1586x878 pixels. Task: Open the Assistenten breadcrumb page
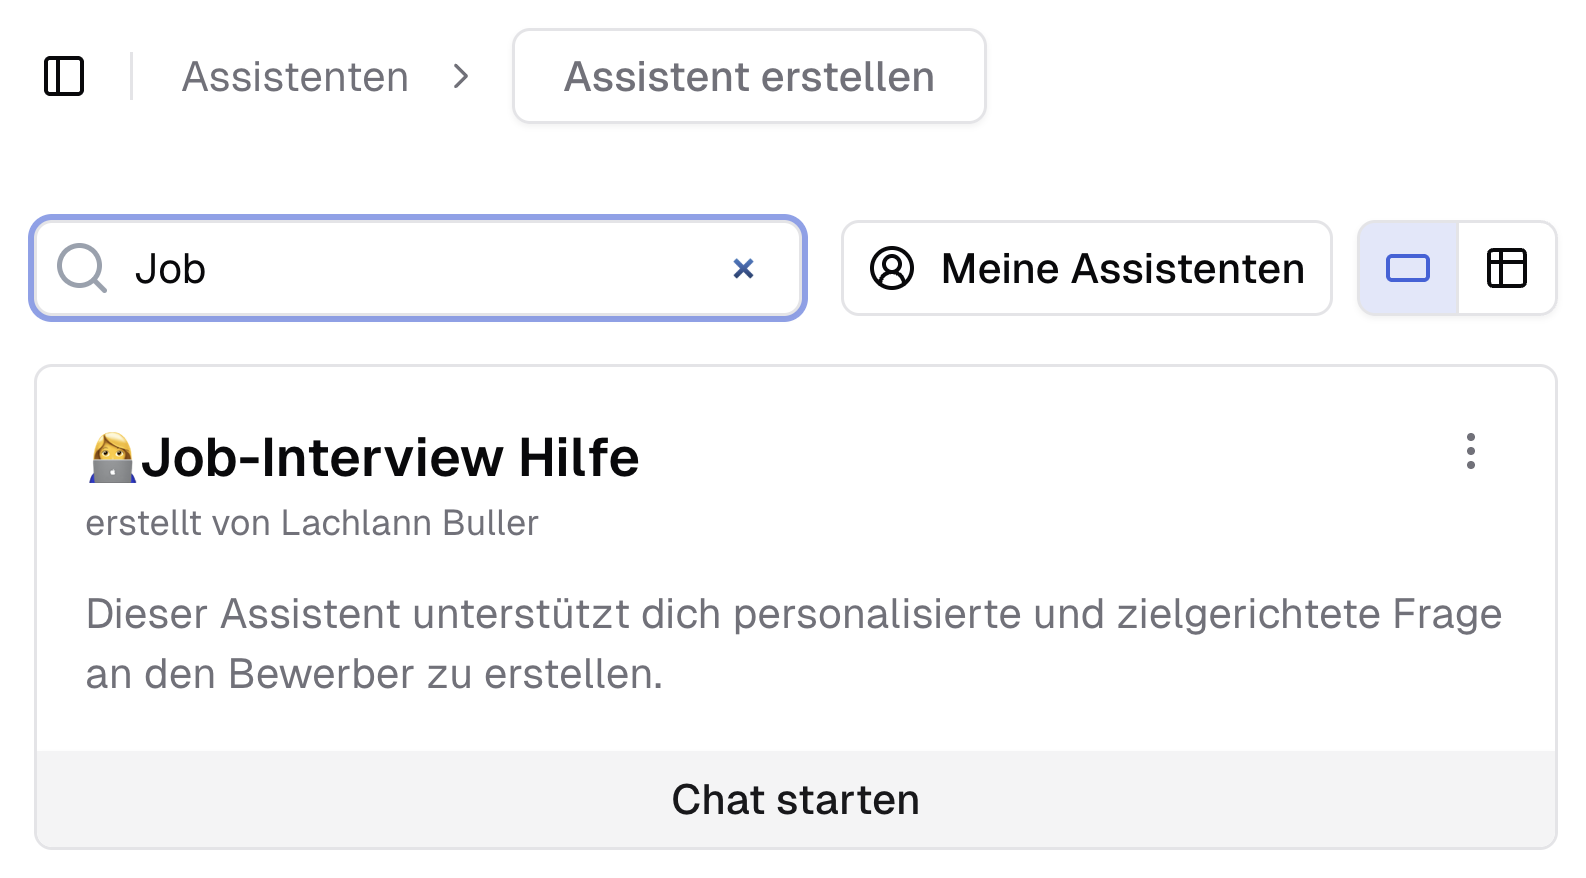click(295, 76)
